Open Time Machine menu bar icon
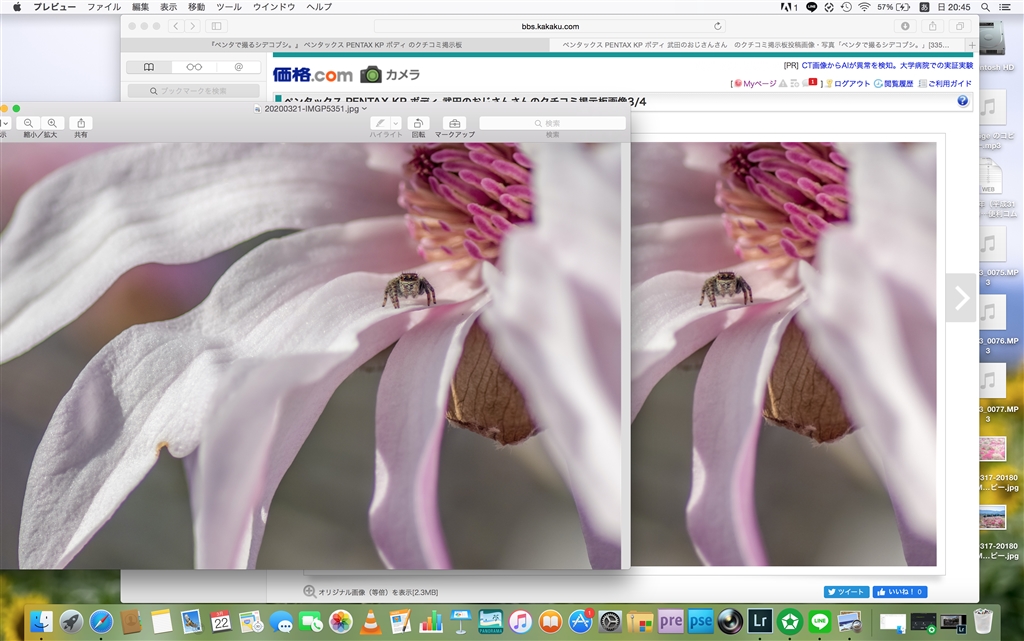This screenshot has height=641, width=1024. (x=846, y=7)
